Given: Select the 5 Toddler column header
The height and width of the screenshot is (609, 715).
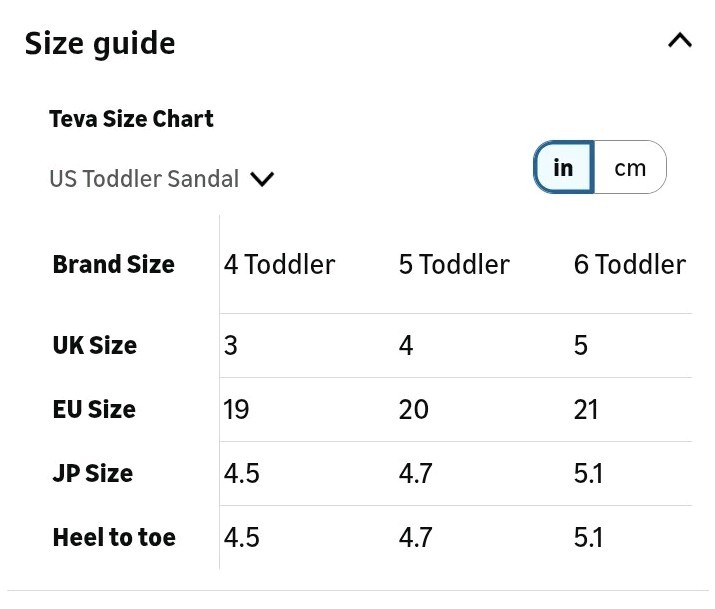Looking at the screenshot, I should coord(454,264).
